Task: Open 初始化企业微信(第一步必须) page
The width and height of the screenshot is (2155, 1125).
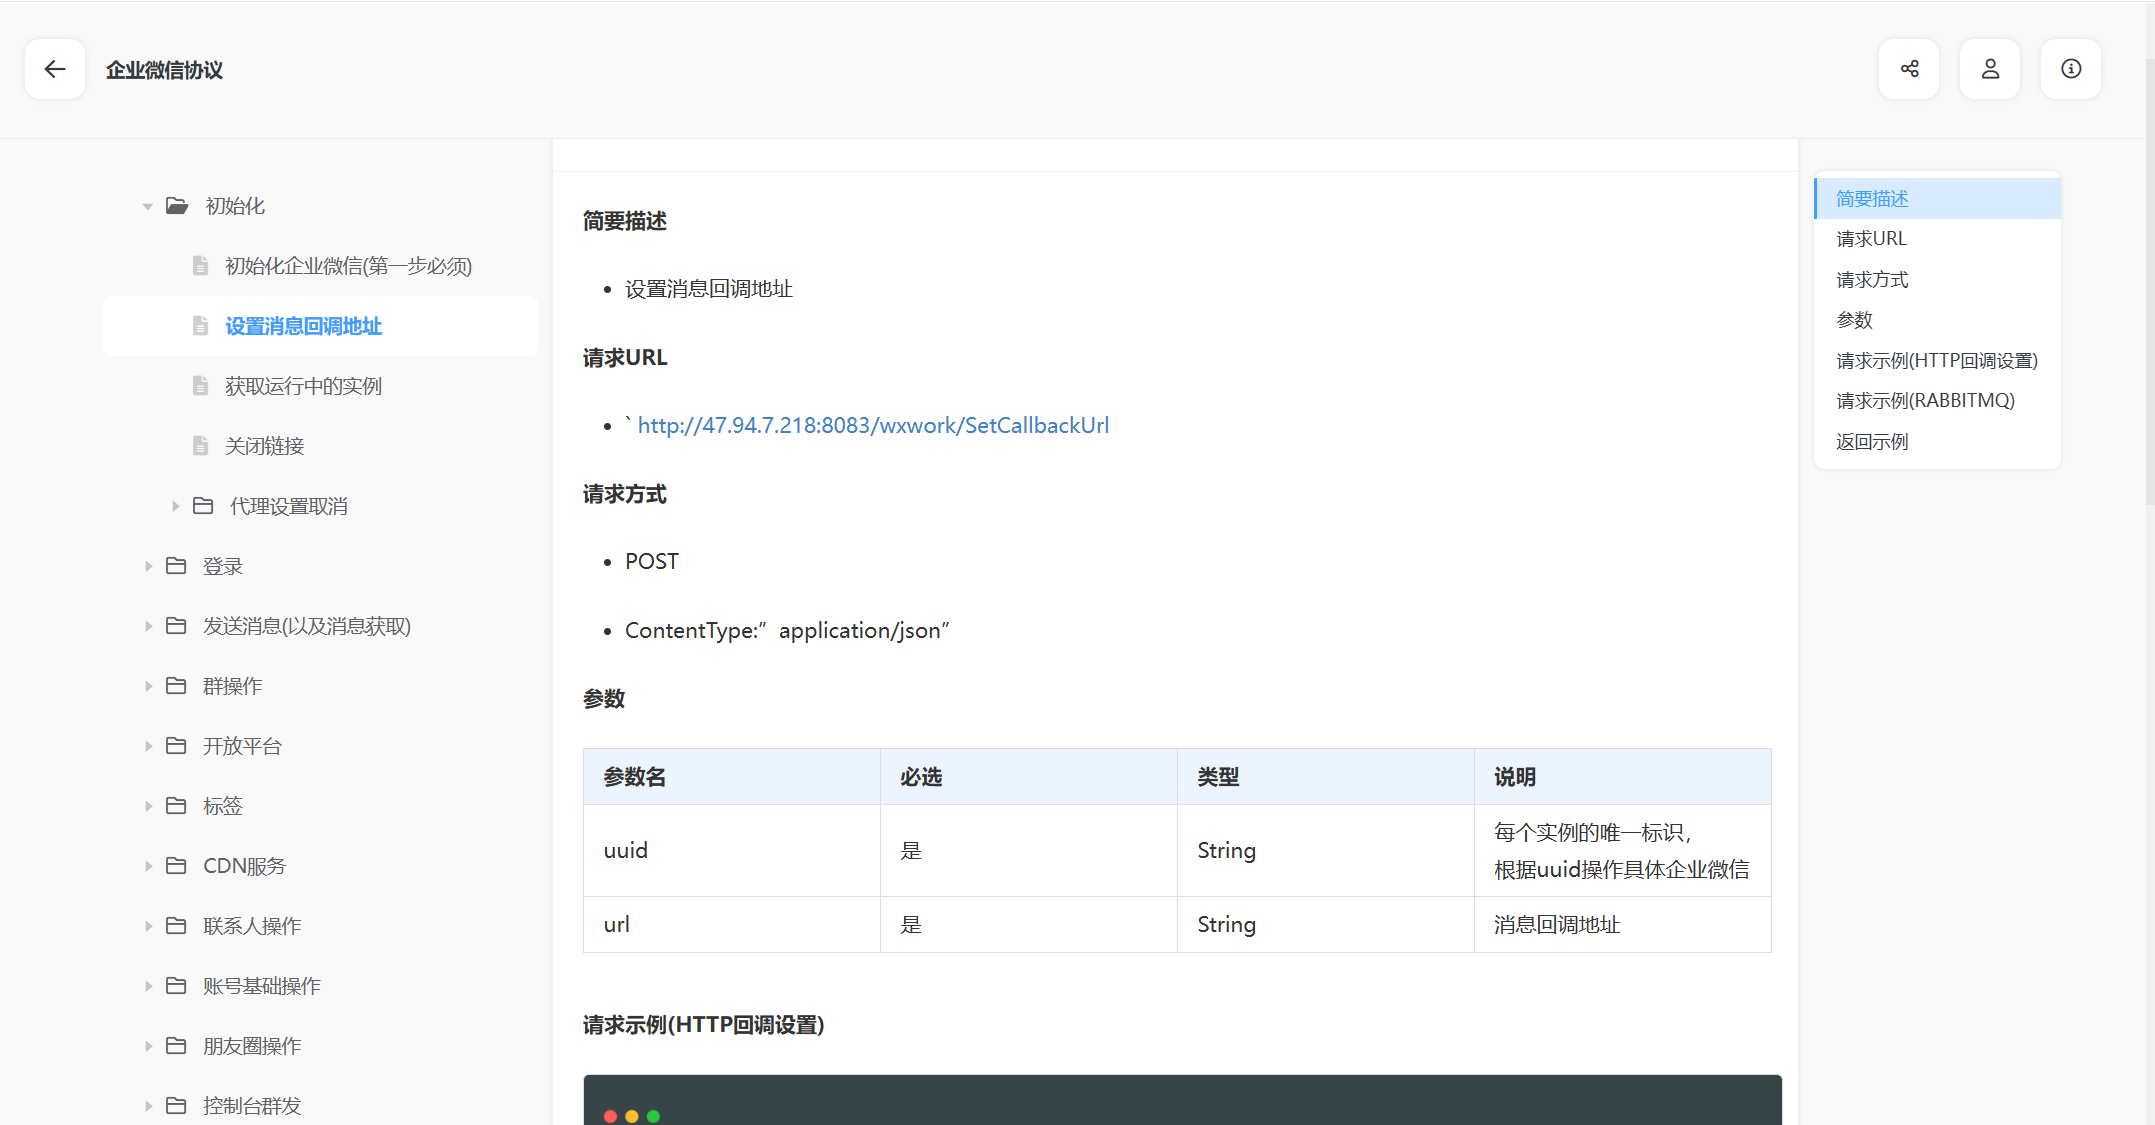Action: (x=348, y=266)
